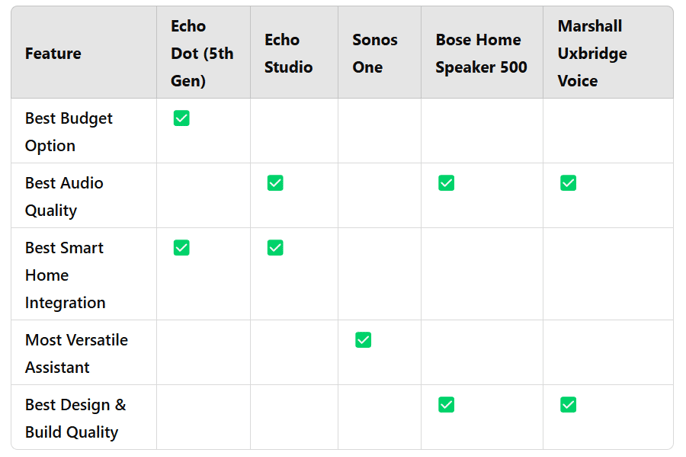Click Marshall Uxbridge Best Audio Quality checkmark
Viewport: 686px width, 457px height.
pyautogui.click(x=568, y=183)
